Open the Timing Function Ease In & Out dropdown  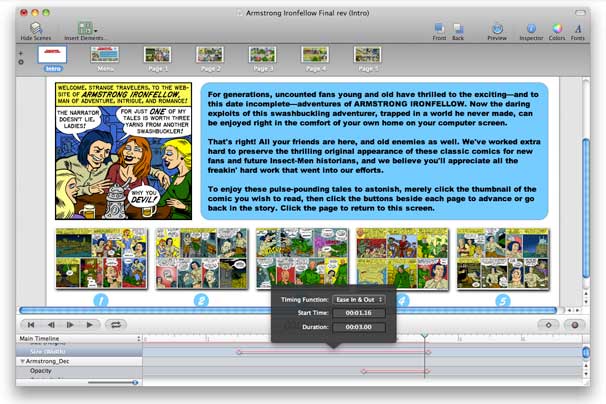tap(359, 300)
